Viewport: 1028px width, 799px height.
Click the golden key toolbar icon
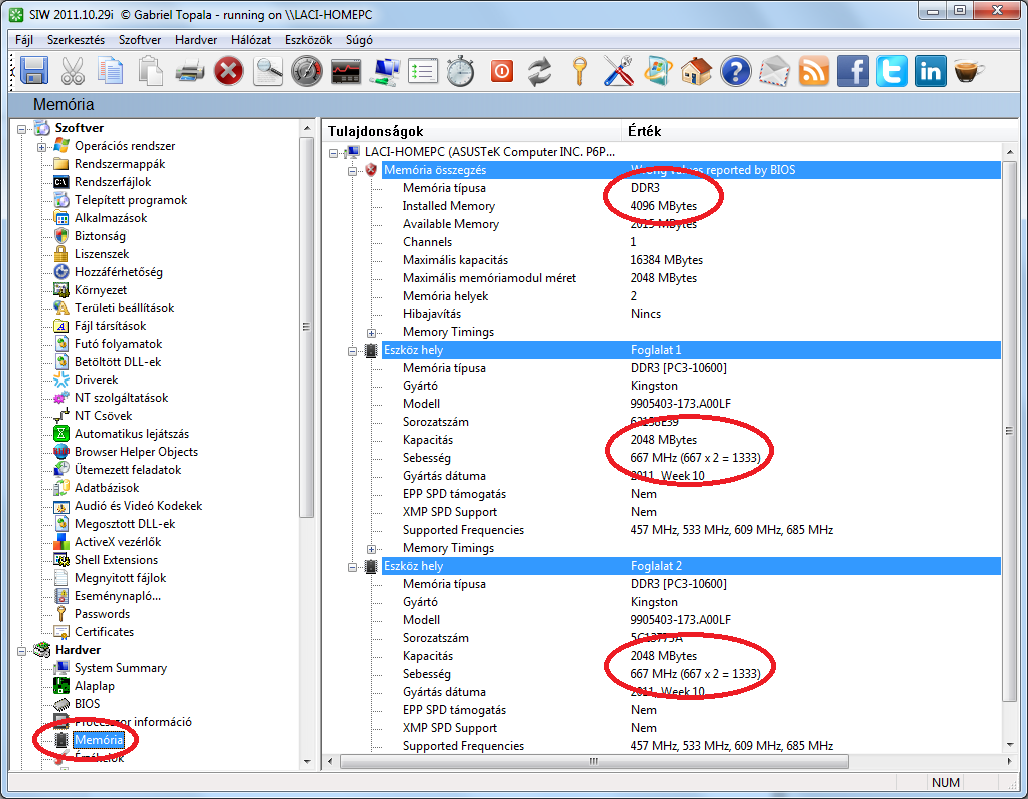pos(579,71)
